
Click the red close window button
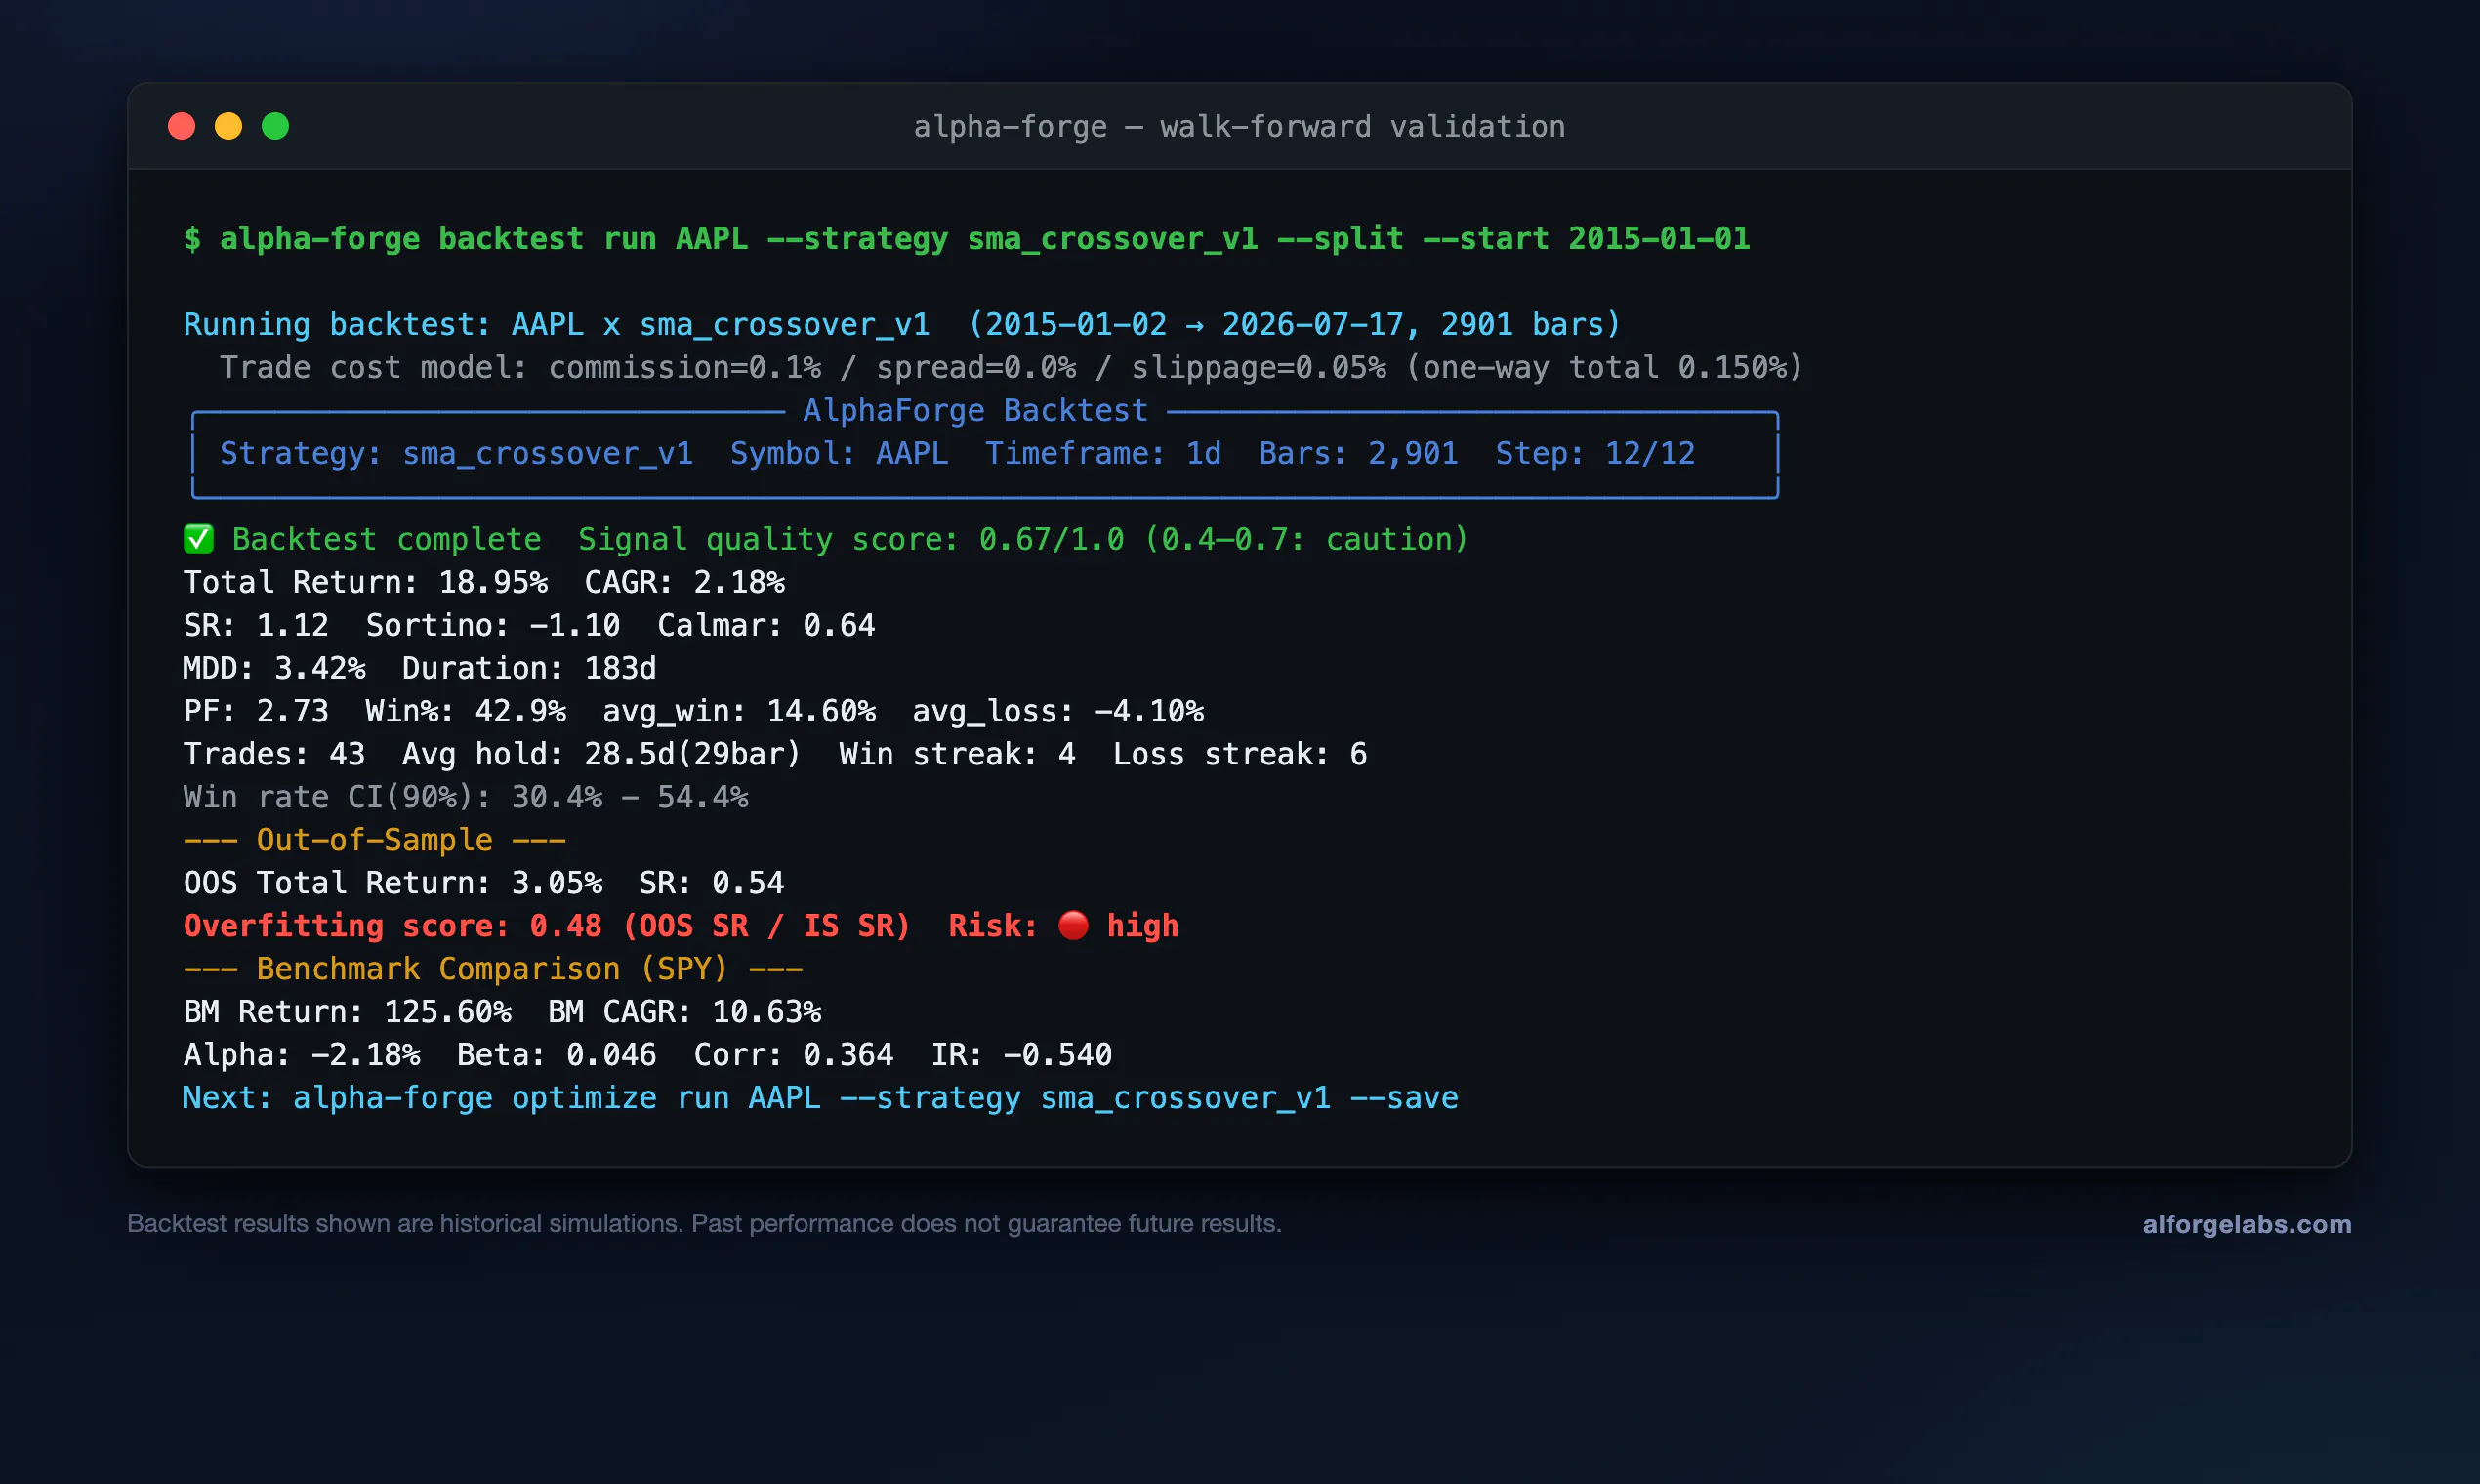[181, 126]
